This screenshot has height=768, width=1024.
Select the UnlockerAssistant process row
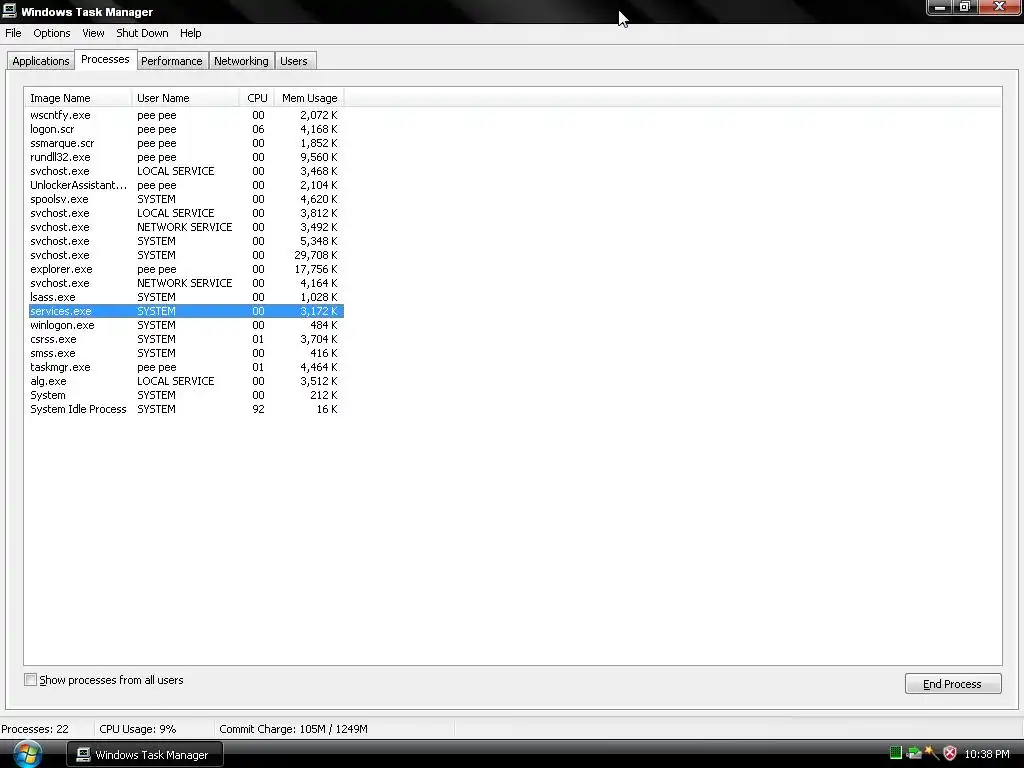tap(186, 185)
